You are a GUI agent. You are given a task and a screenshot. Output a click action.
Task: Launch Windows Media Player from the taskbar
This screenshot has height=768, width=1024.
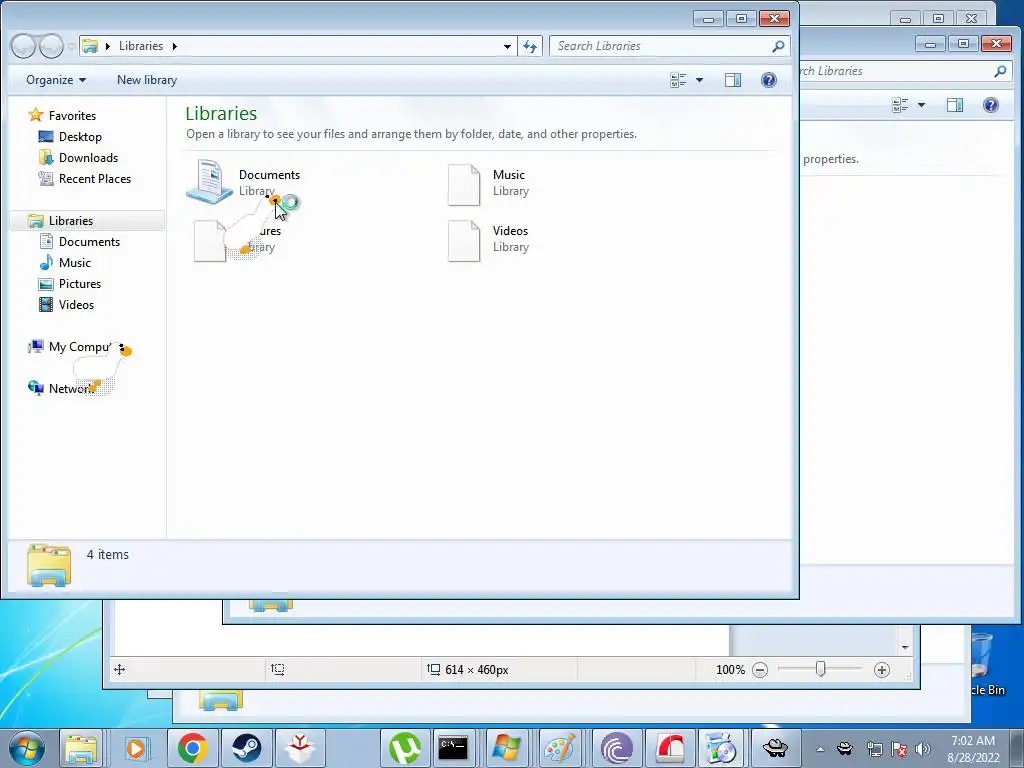pyautogui.click(x=136, y=748)
